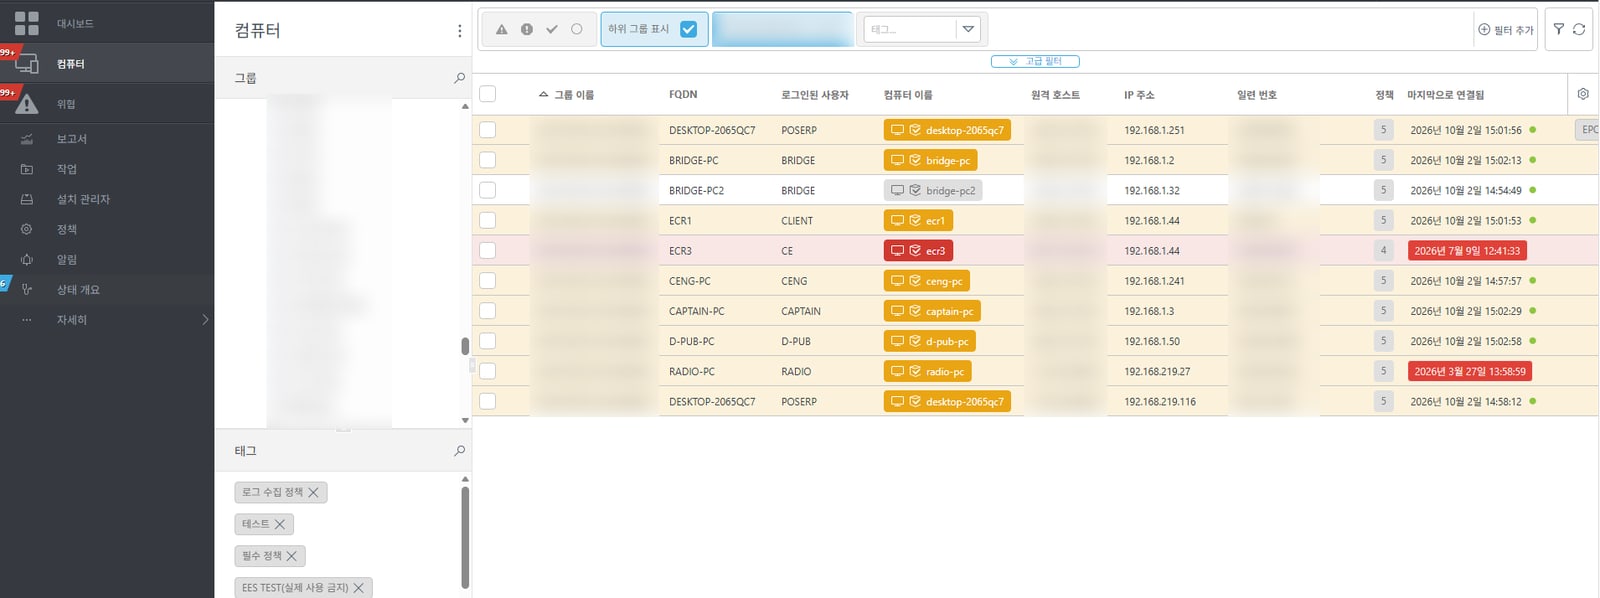Click red date 2026년 3월 27일 13:58:59
Viewport: 1600px width, 598px height.
(x=1470, y=371)
